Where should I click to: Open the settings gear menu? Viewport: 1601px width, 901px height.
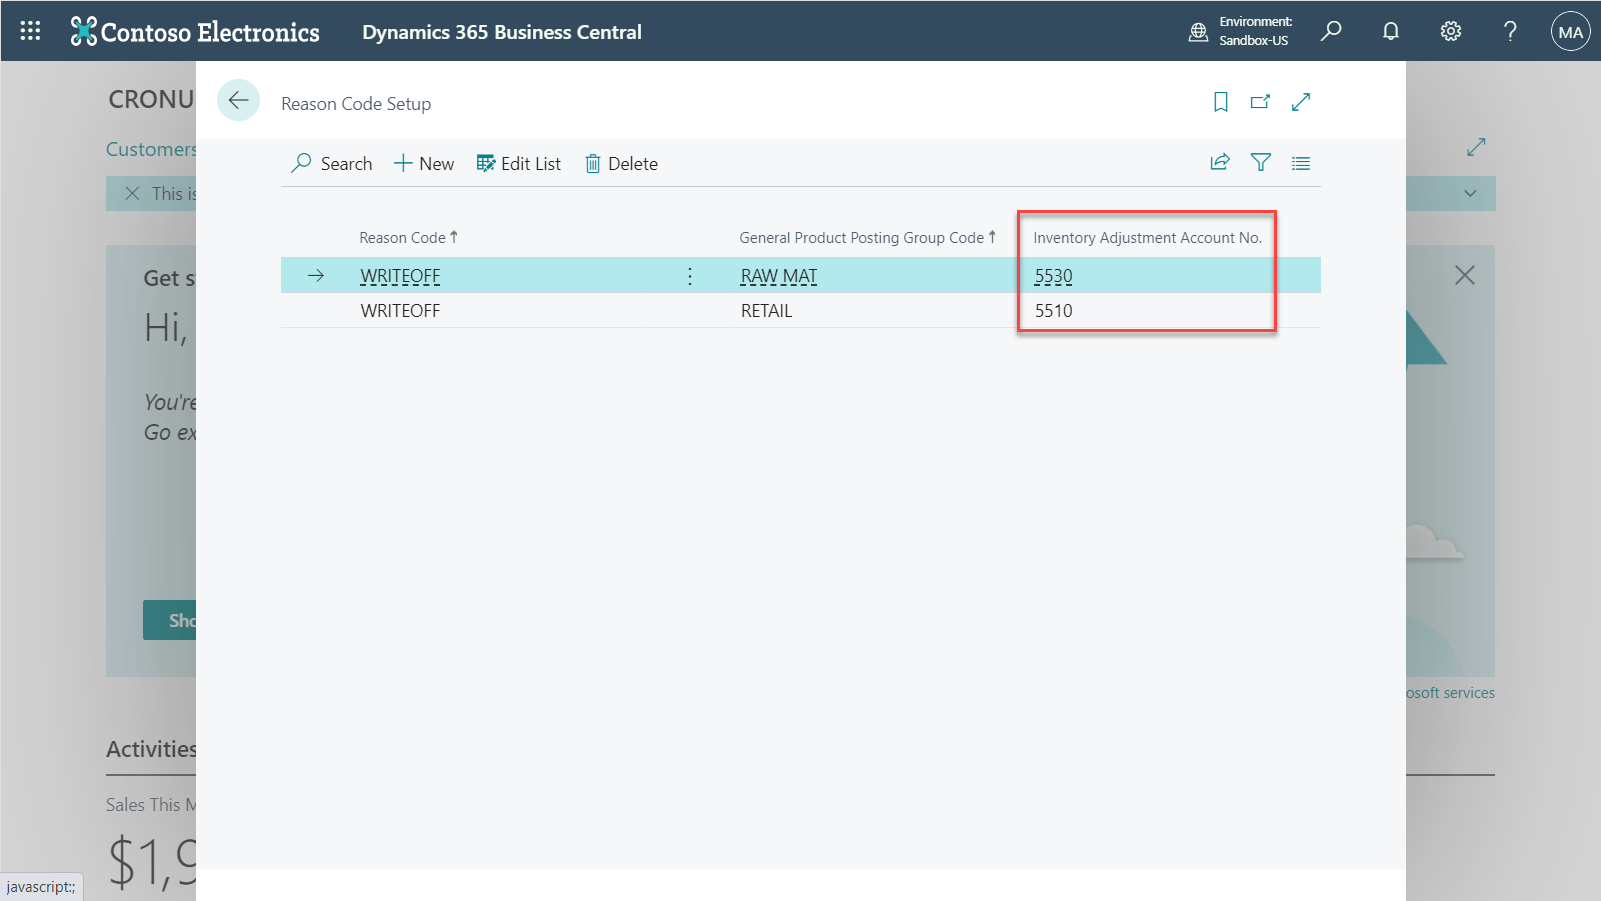point(1451,31)
